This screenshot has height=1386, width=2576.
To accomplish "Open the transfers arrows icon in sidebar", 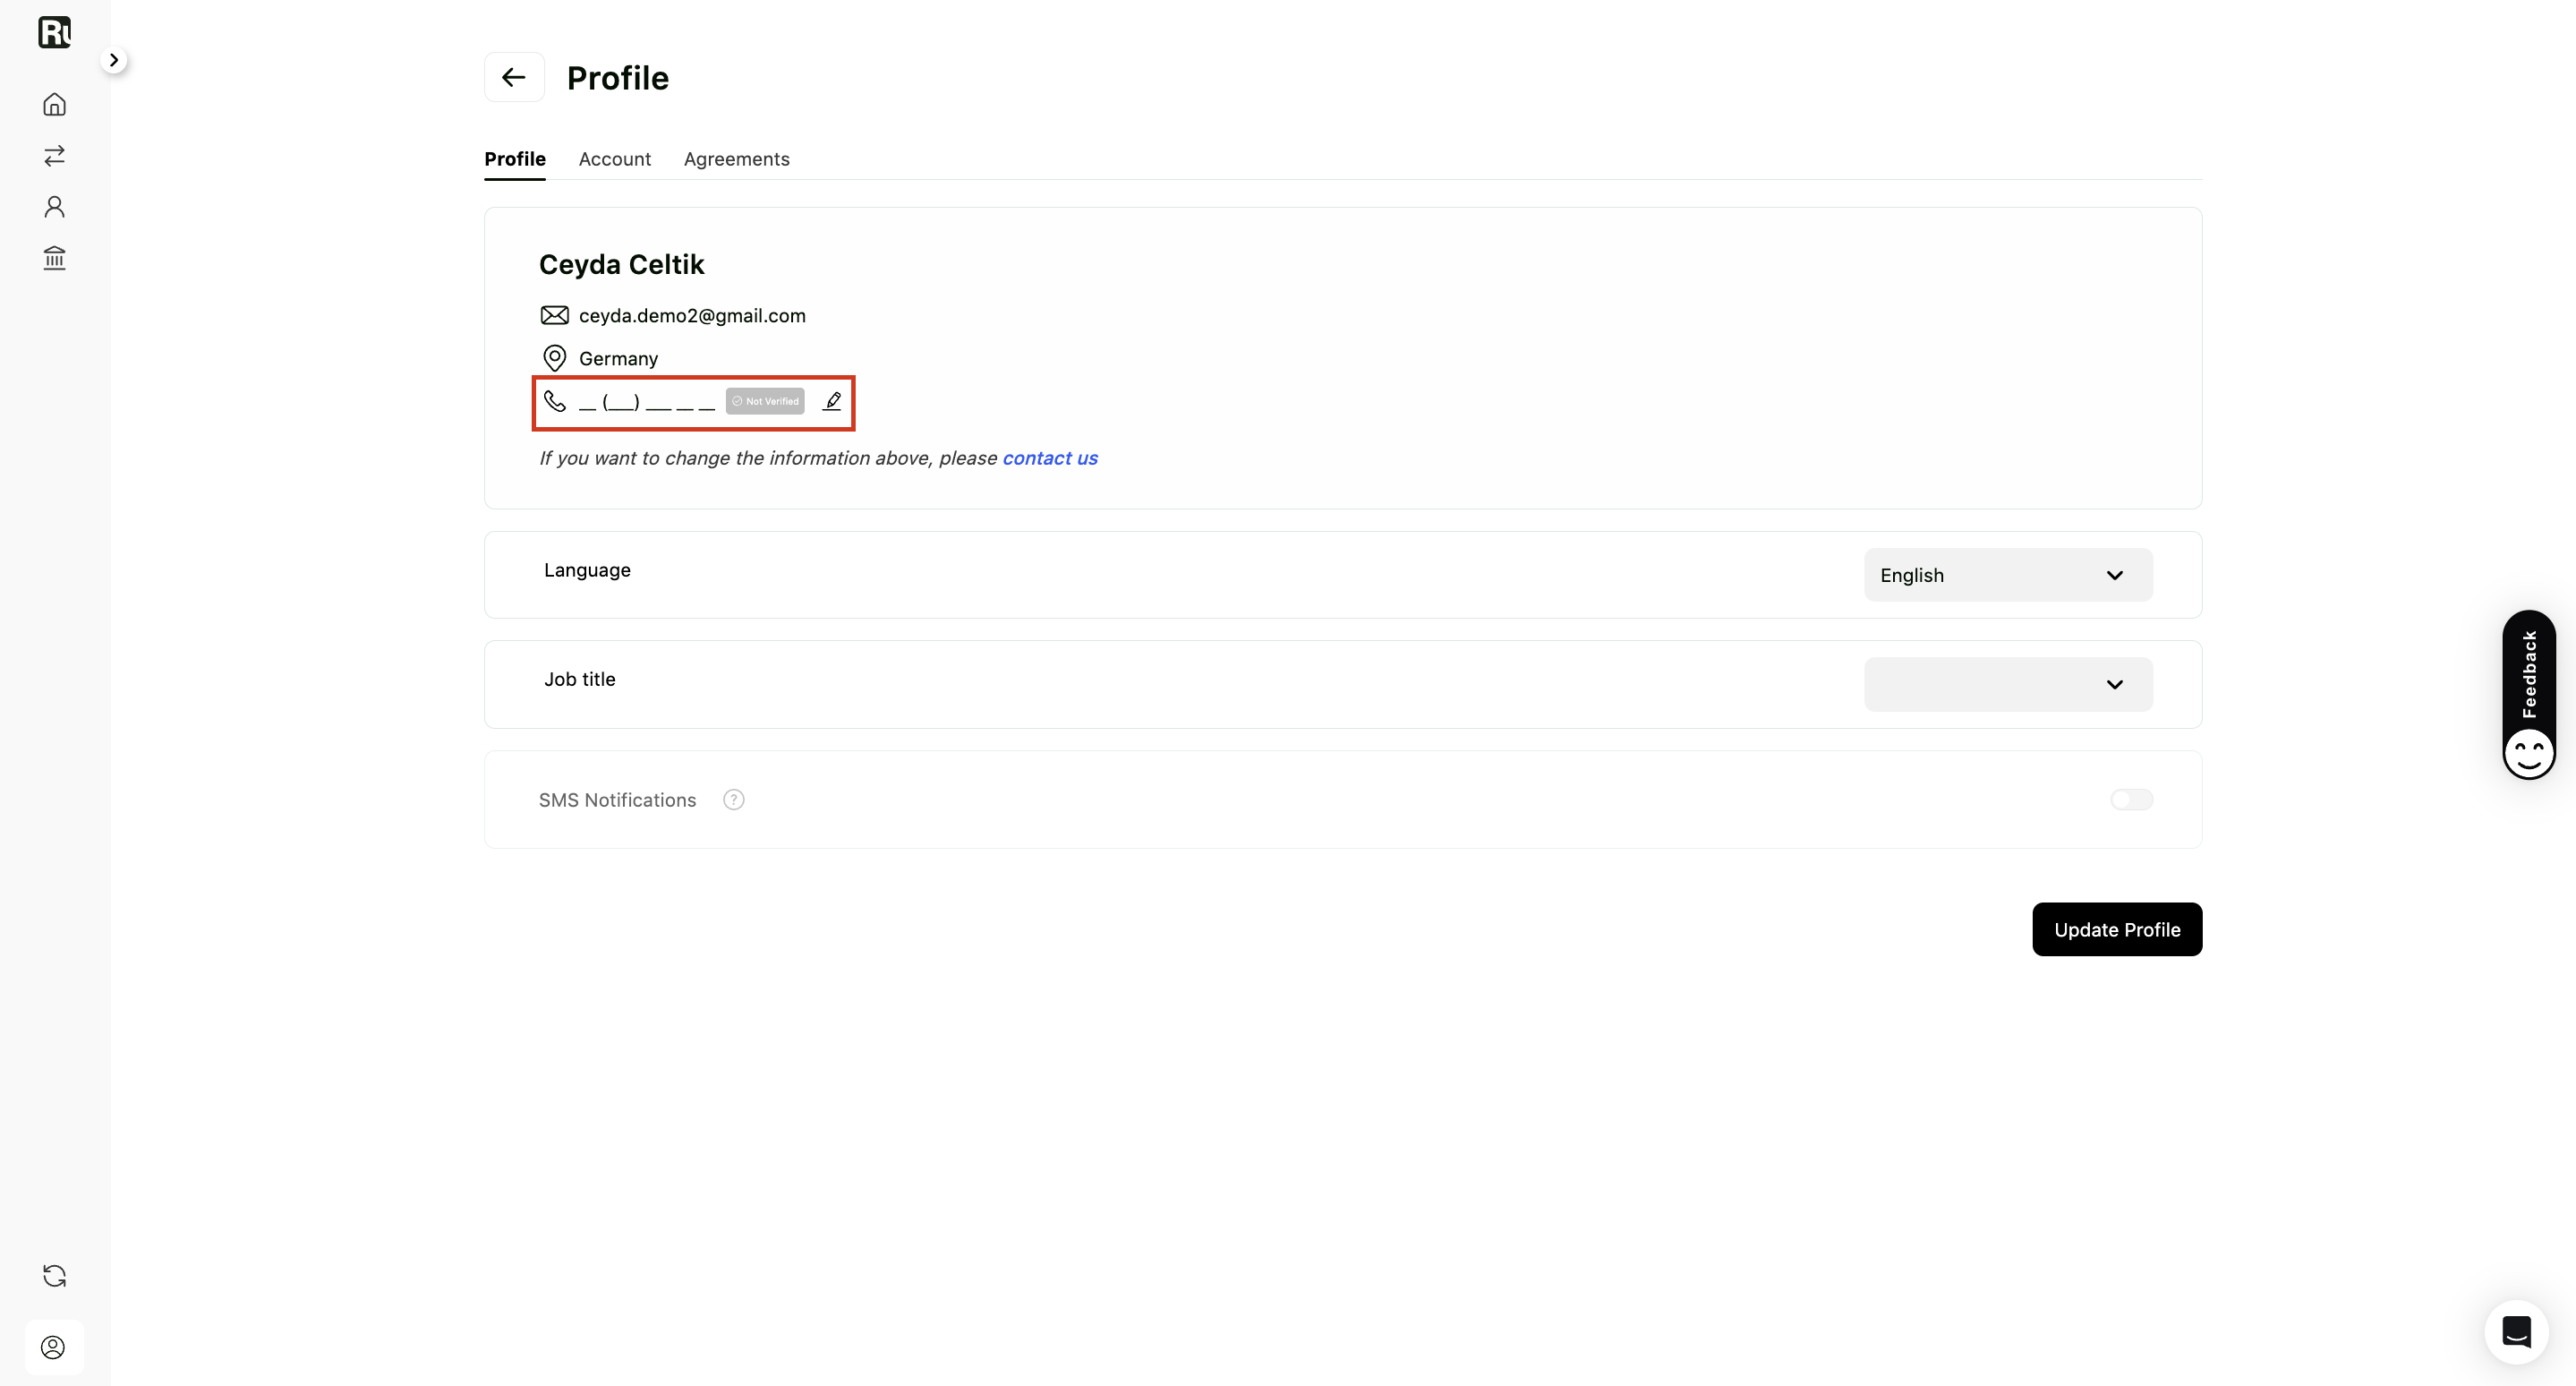I will pos(54,155).
